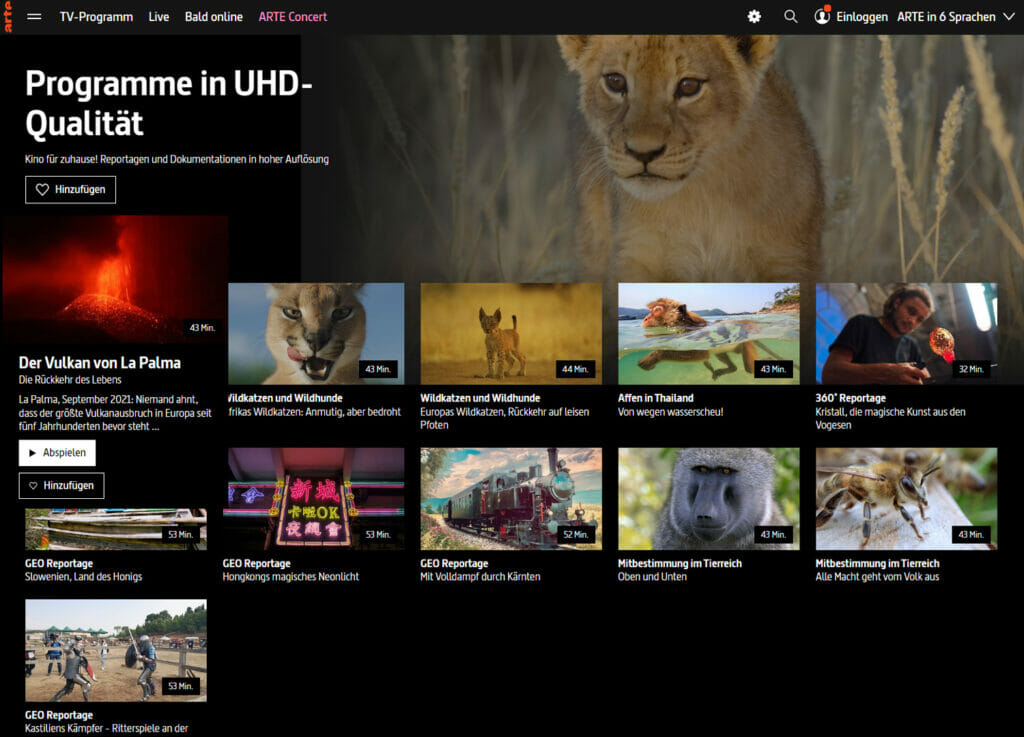Screen dimensions: 1024x737
Task: Click the ARTE logo
Action: click(8, 17)
